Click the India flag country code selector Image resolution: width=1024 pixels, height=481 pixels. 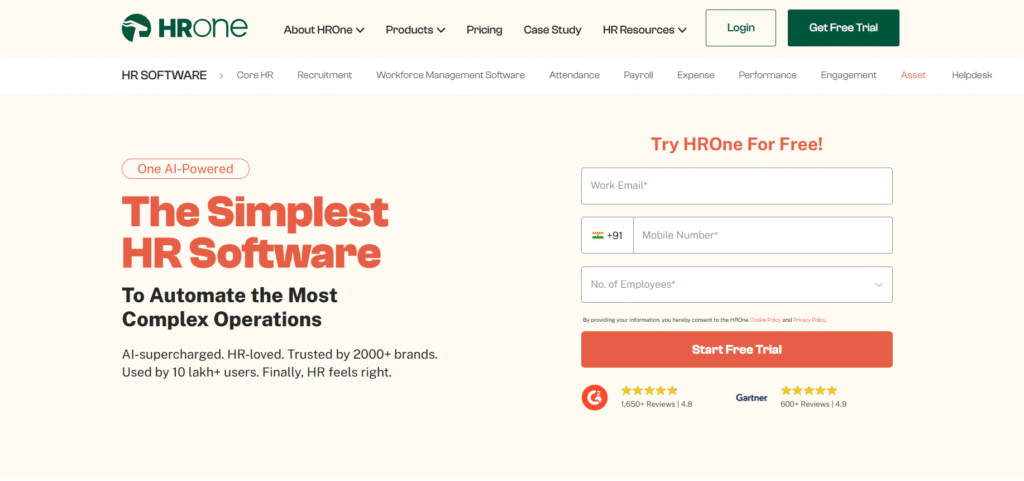(x=607, y=235)
